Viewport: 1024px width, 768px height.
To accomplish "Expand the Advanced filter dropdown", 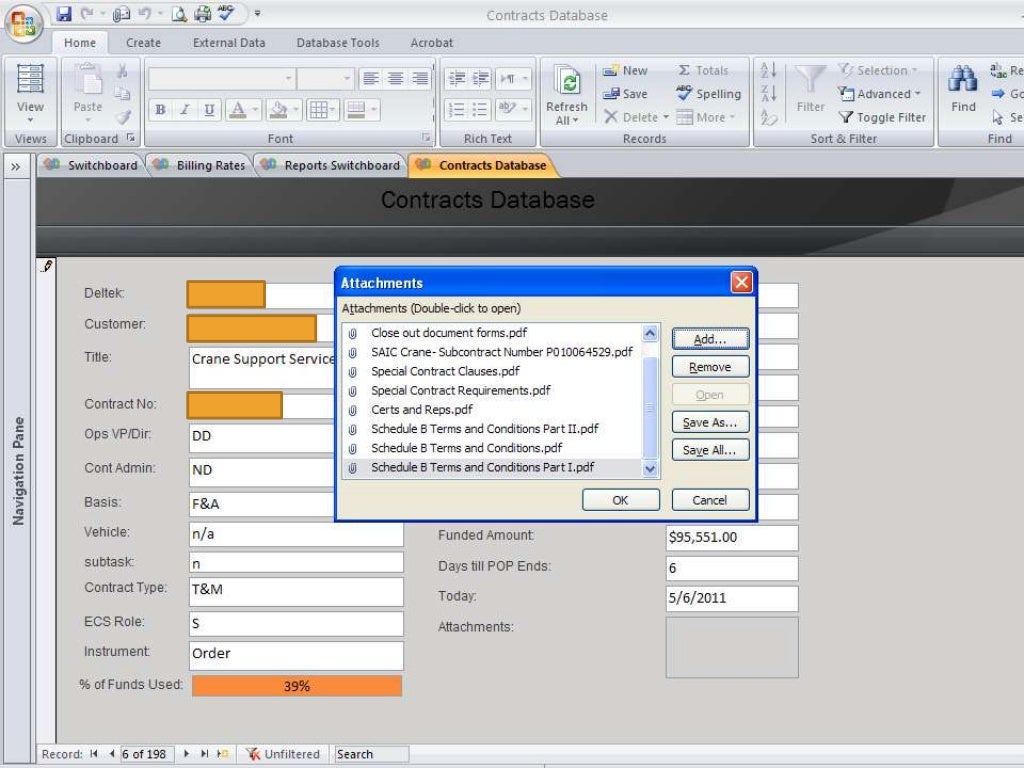I will pos(917,94).
